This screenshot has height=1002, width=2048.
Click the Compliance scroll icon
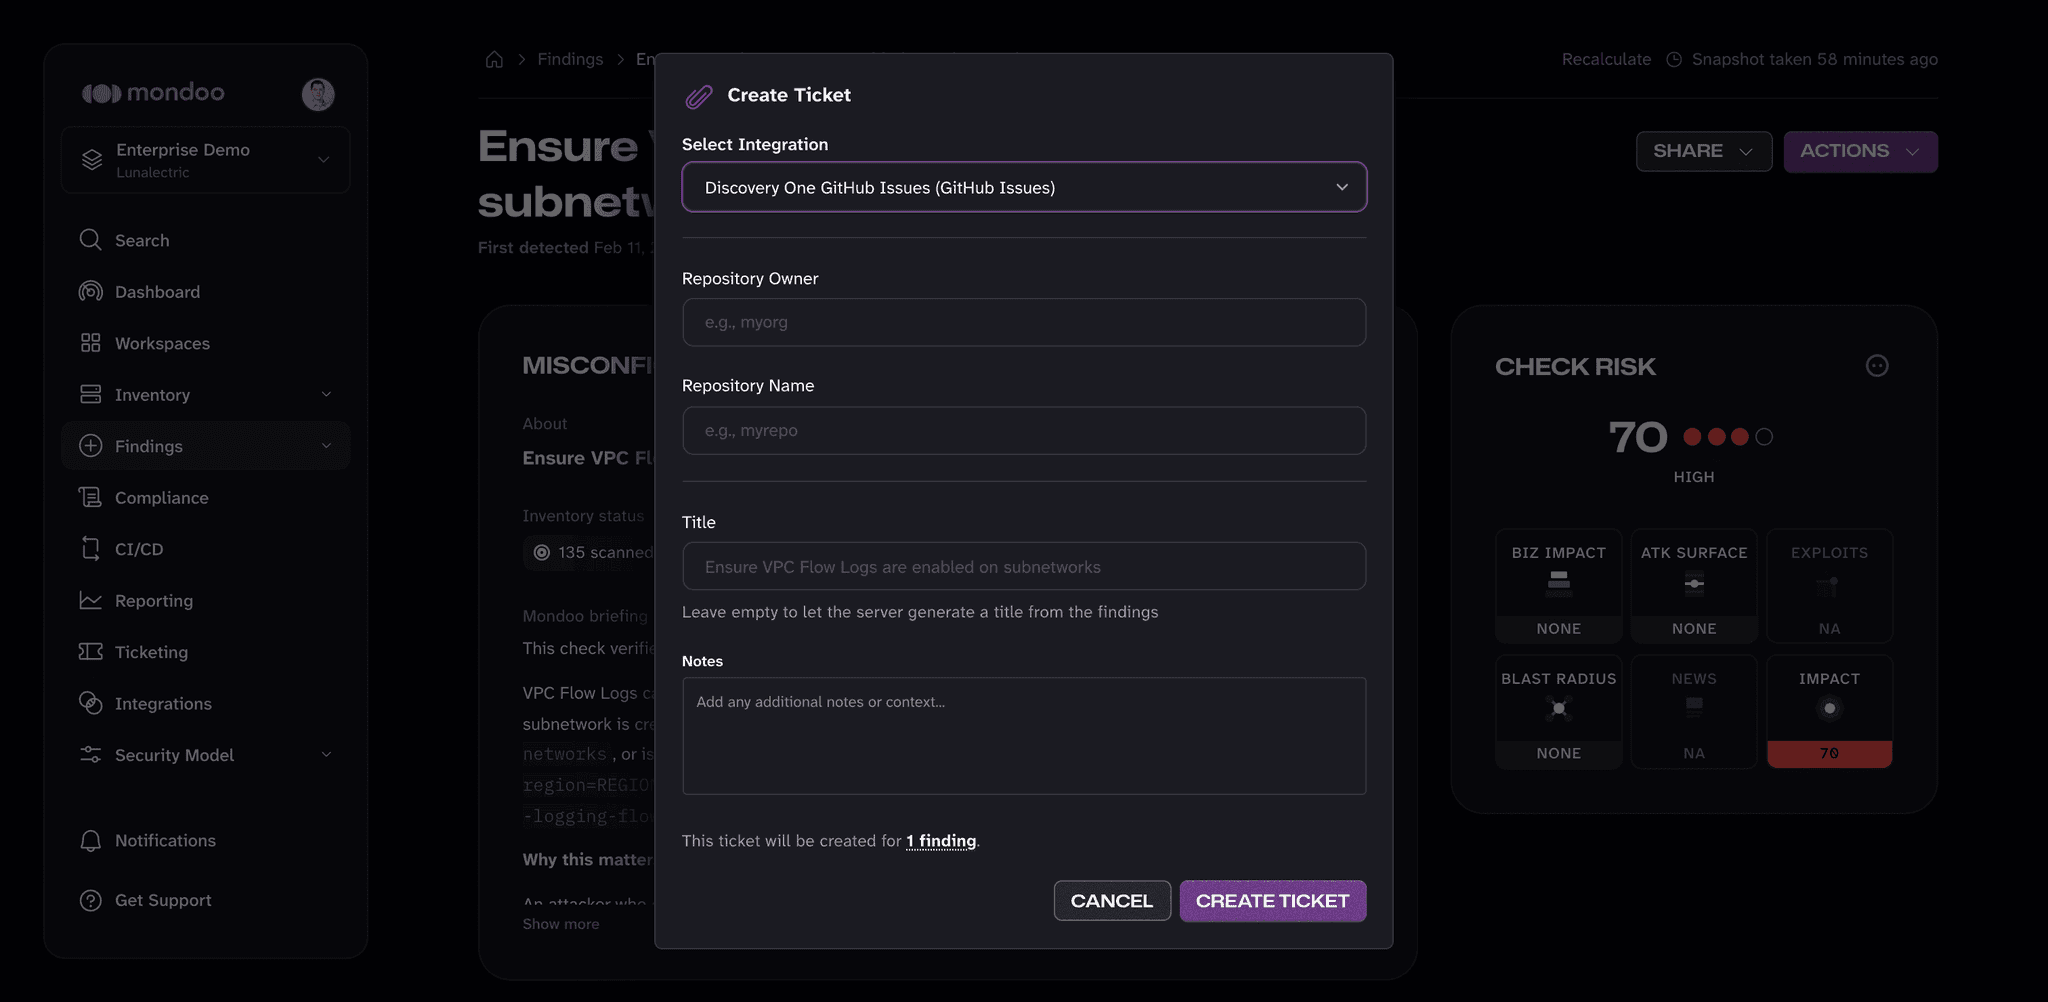pos(90,497)
